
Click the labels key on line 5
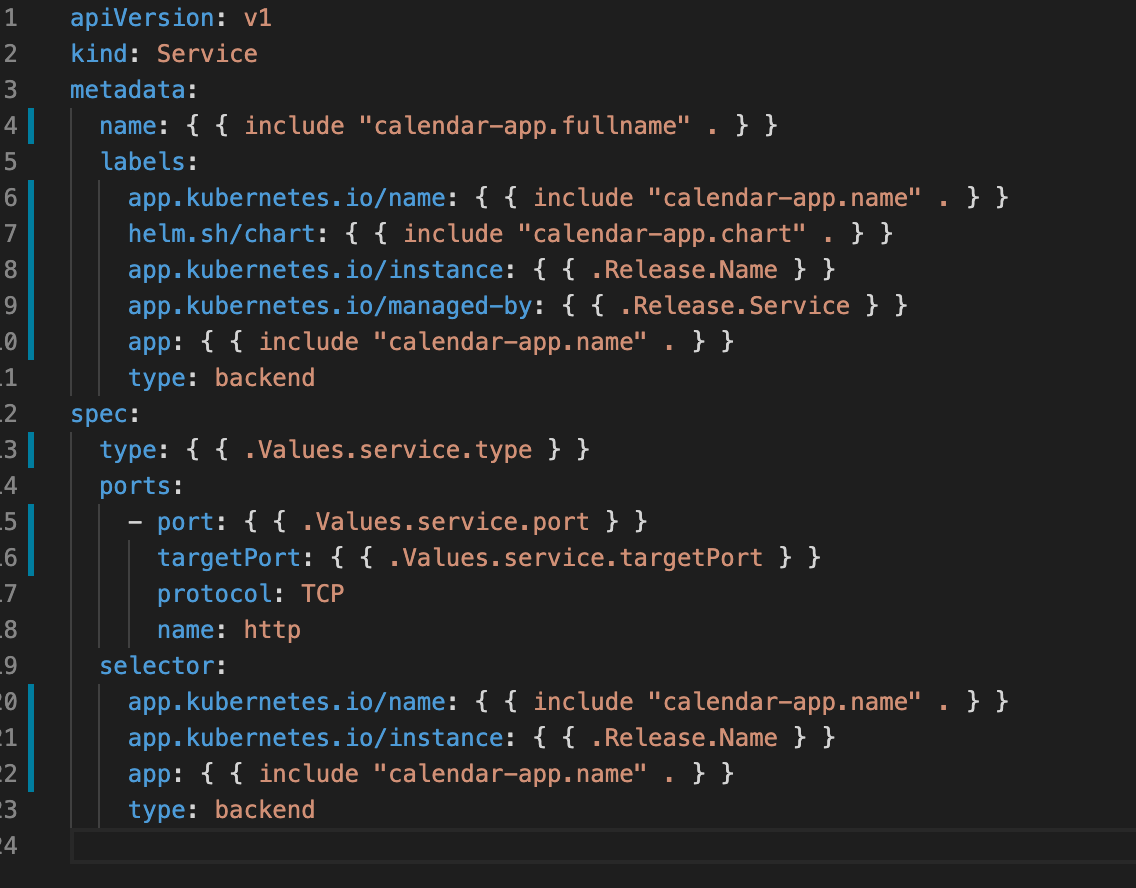[x=142, y=161]
